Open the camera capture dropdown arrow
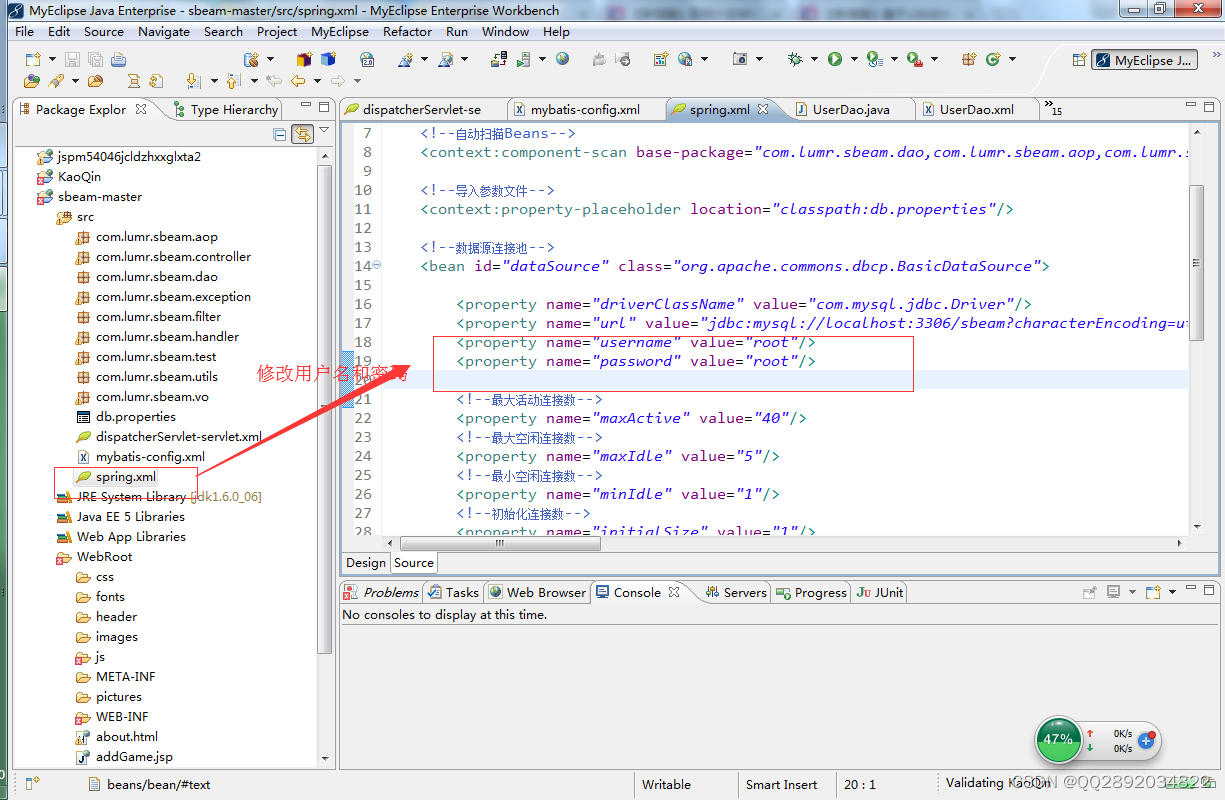This screenshot has height=800, width=1225. coord(760,60)
